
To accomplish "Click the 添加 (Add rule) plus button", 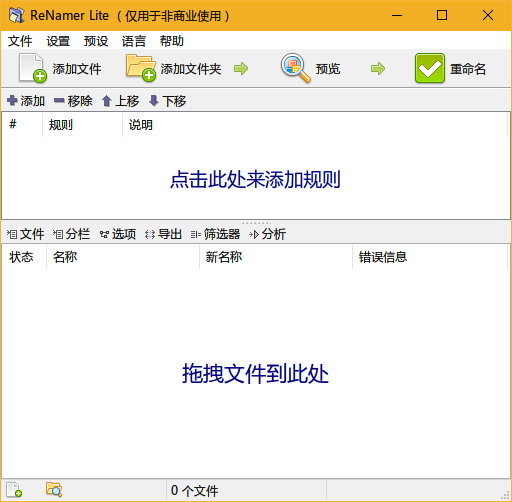I will tap(26, 101).
